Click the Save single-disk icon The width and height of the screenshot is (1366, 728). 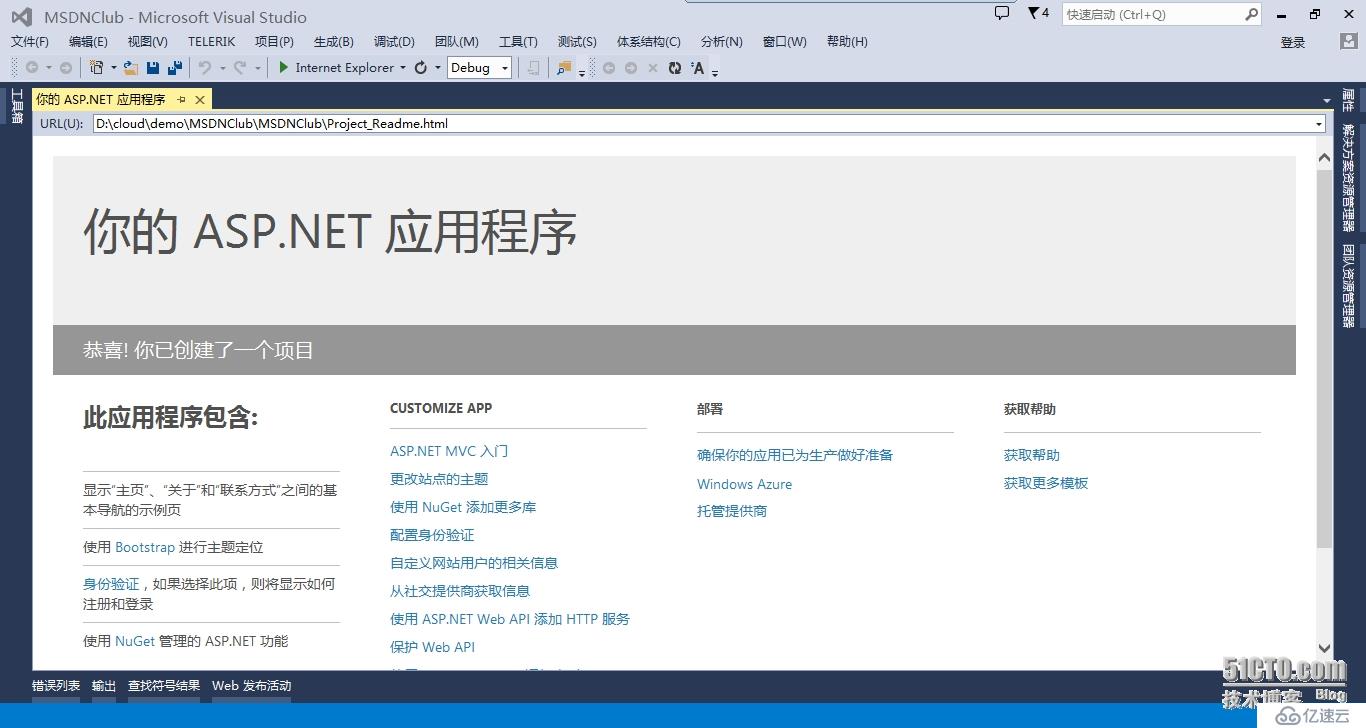tap(153, 68)
